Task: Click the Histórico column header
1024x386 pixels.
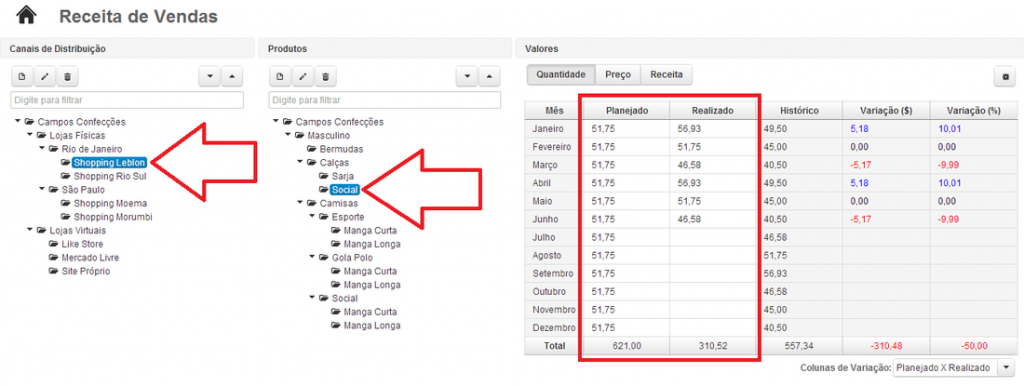Action: 800,111
